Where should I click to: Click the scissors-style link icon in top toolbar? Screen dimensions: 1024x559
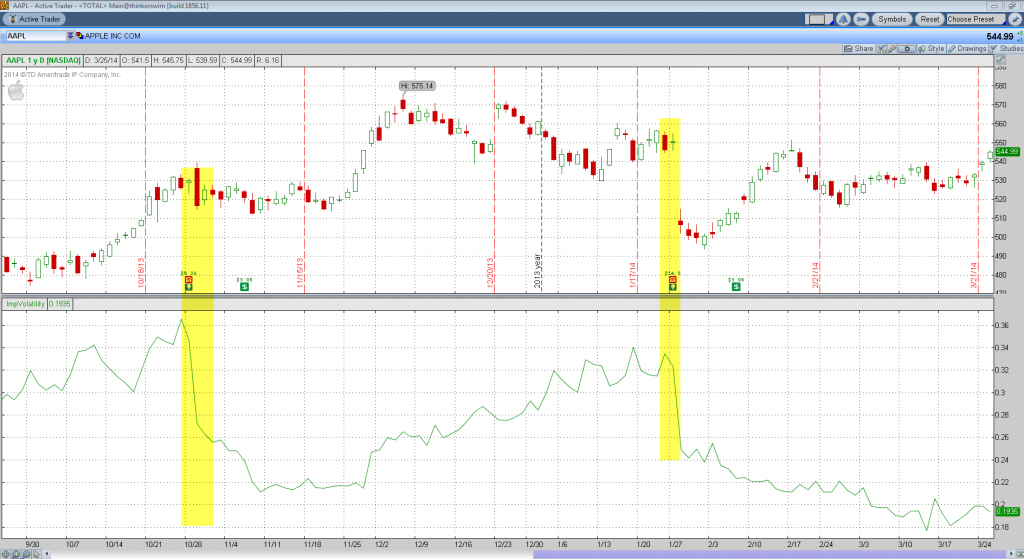click(861, 19)
